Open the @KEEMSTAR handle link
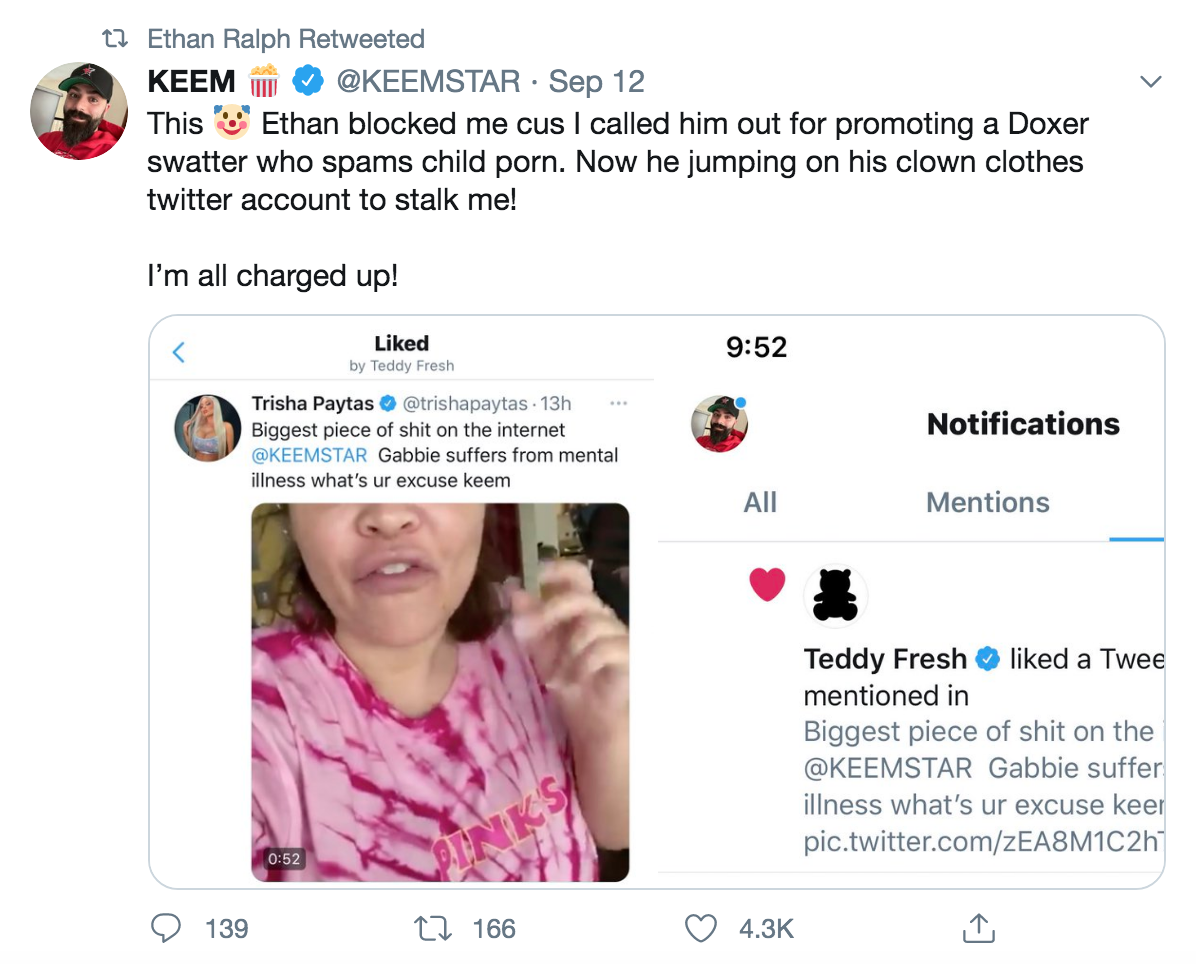 428,81
